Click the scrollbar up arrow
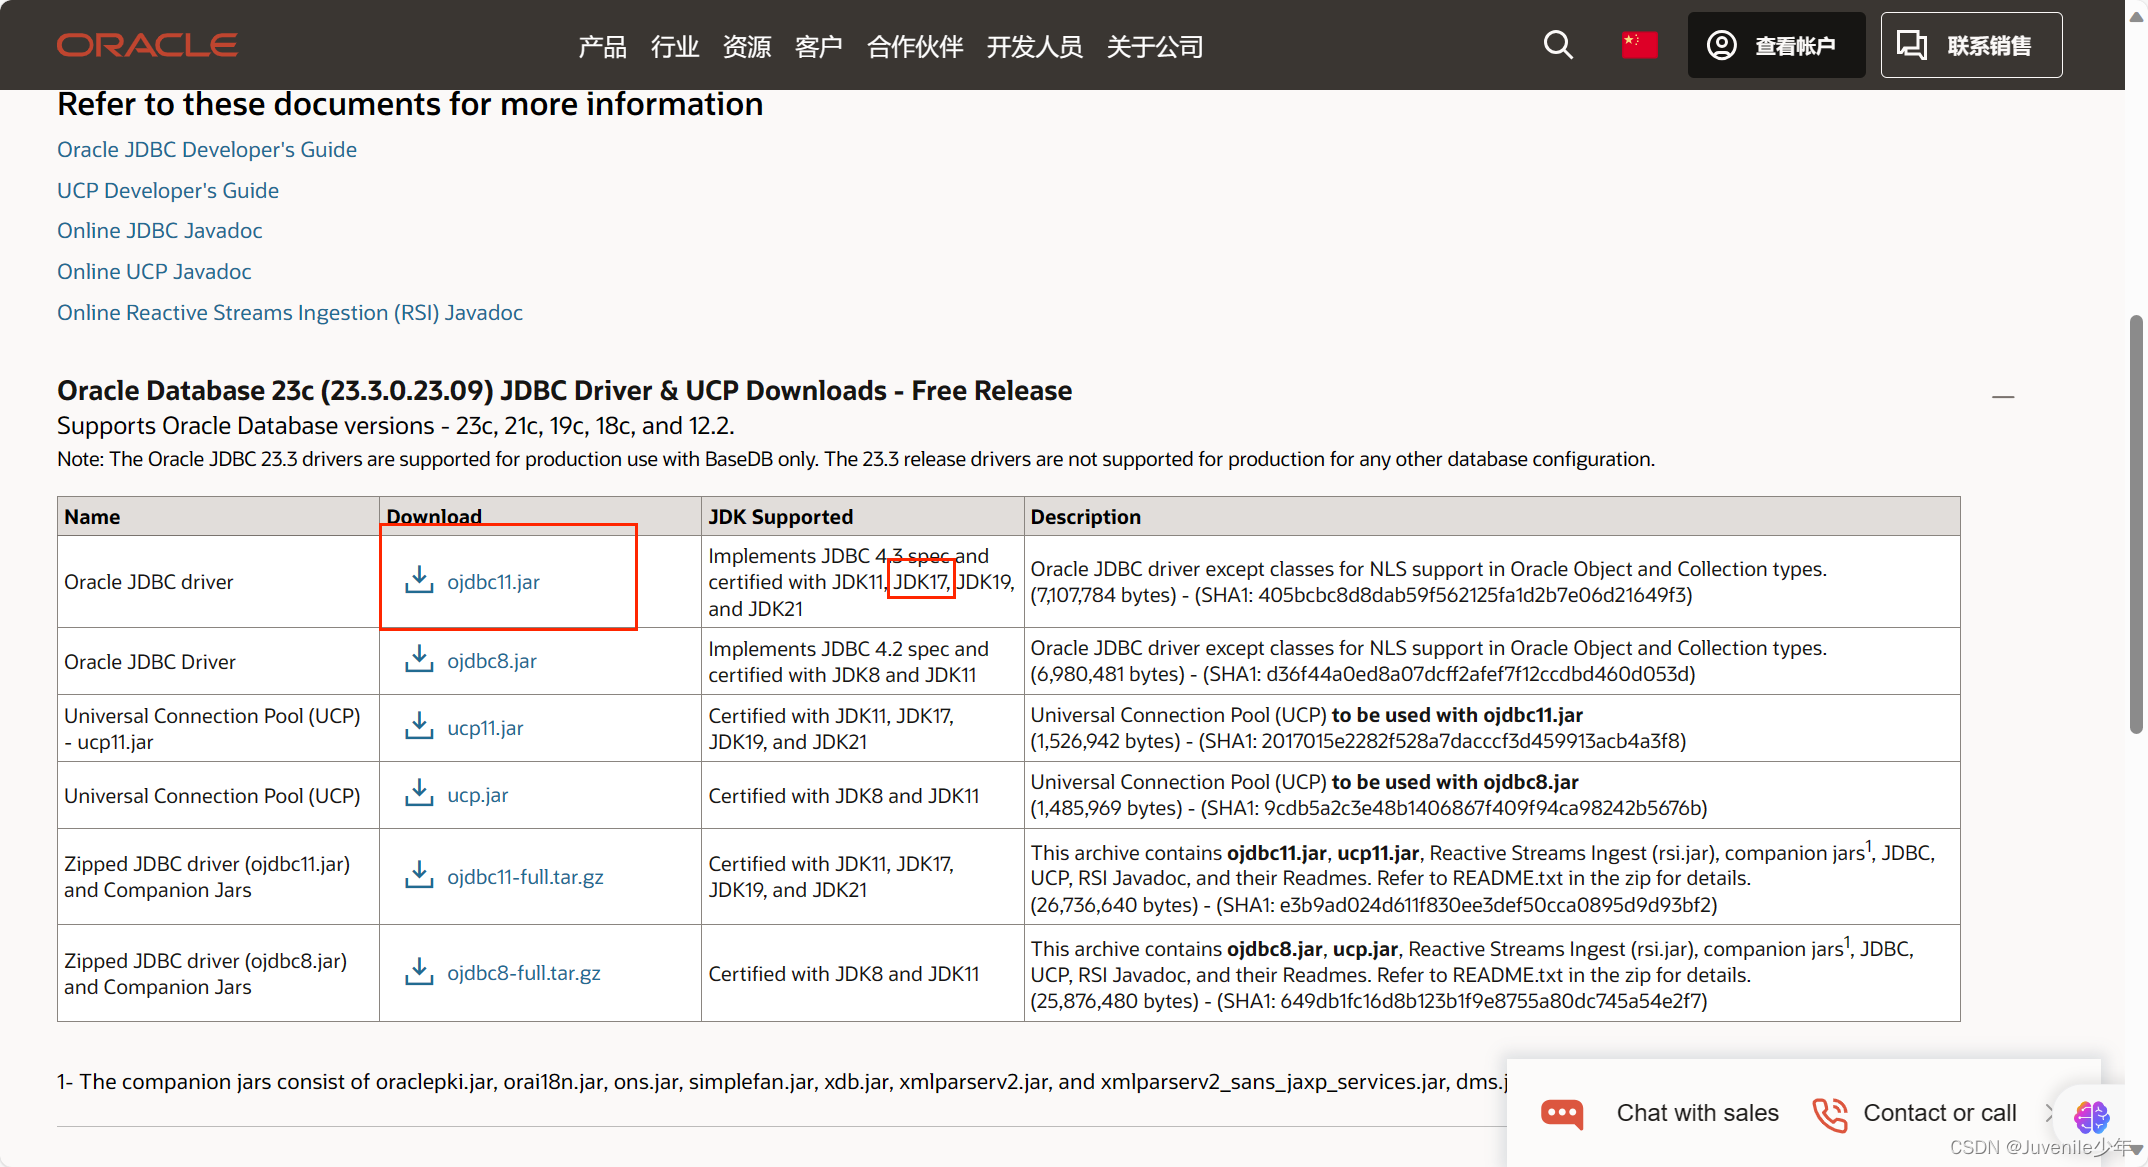This screenshot has height=1167, width=2148. point(2136,17)
